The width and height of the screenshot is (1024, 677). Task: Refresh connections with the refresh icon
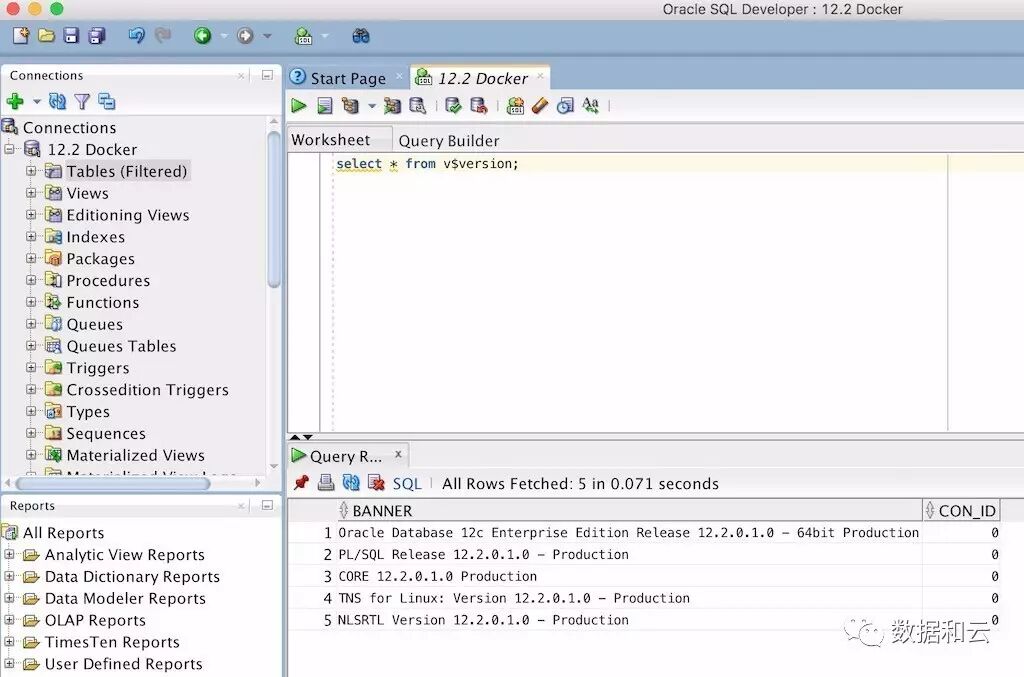pos(57,101)
